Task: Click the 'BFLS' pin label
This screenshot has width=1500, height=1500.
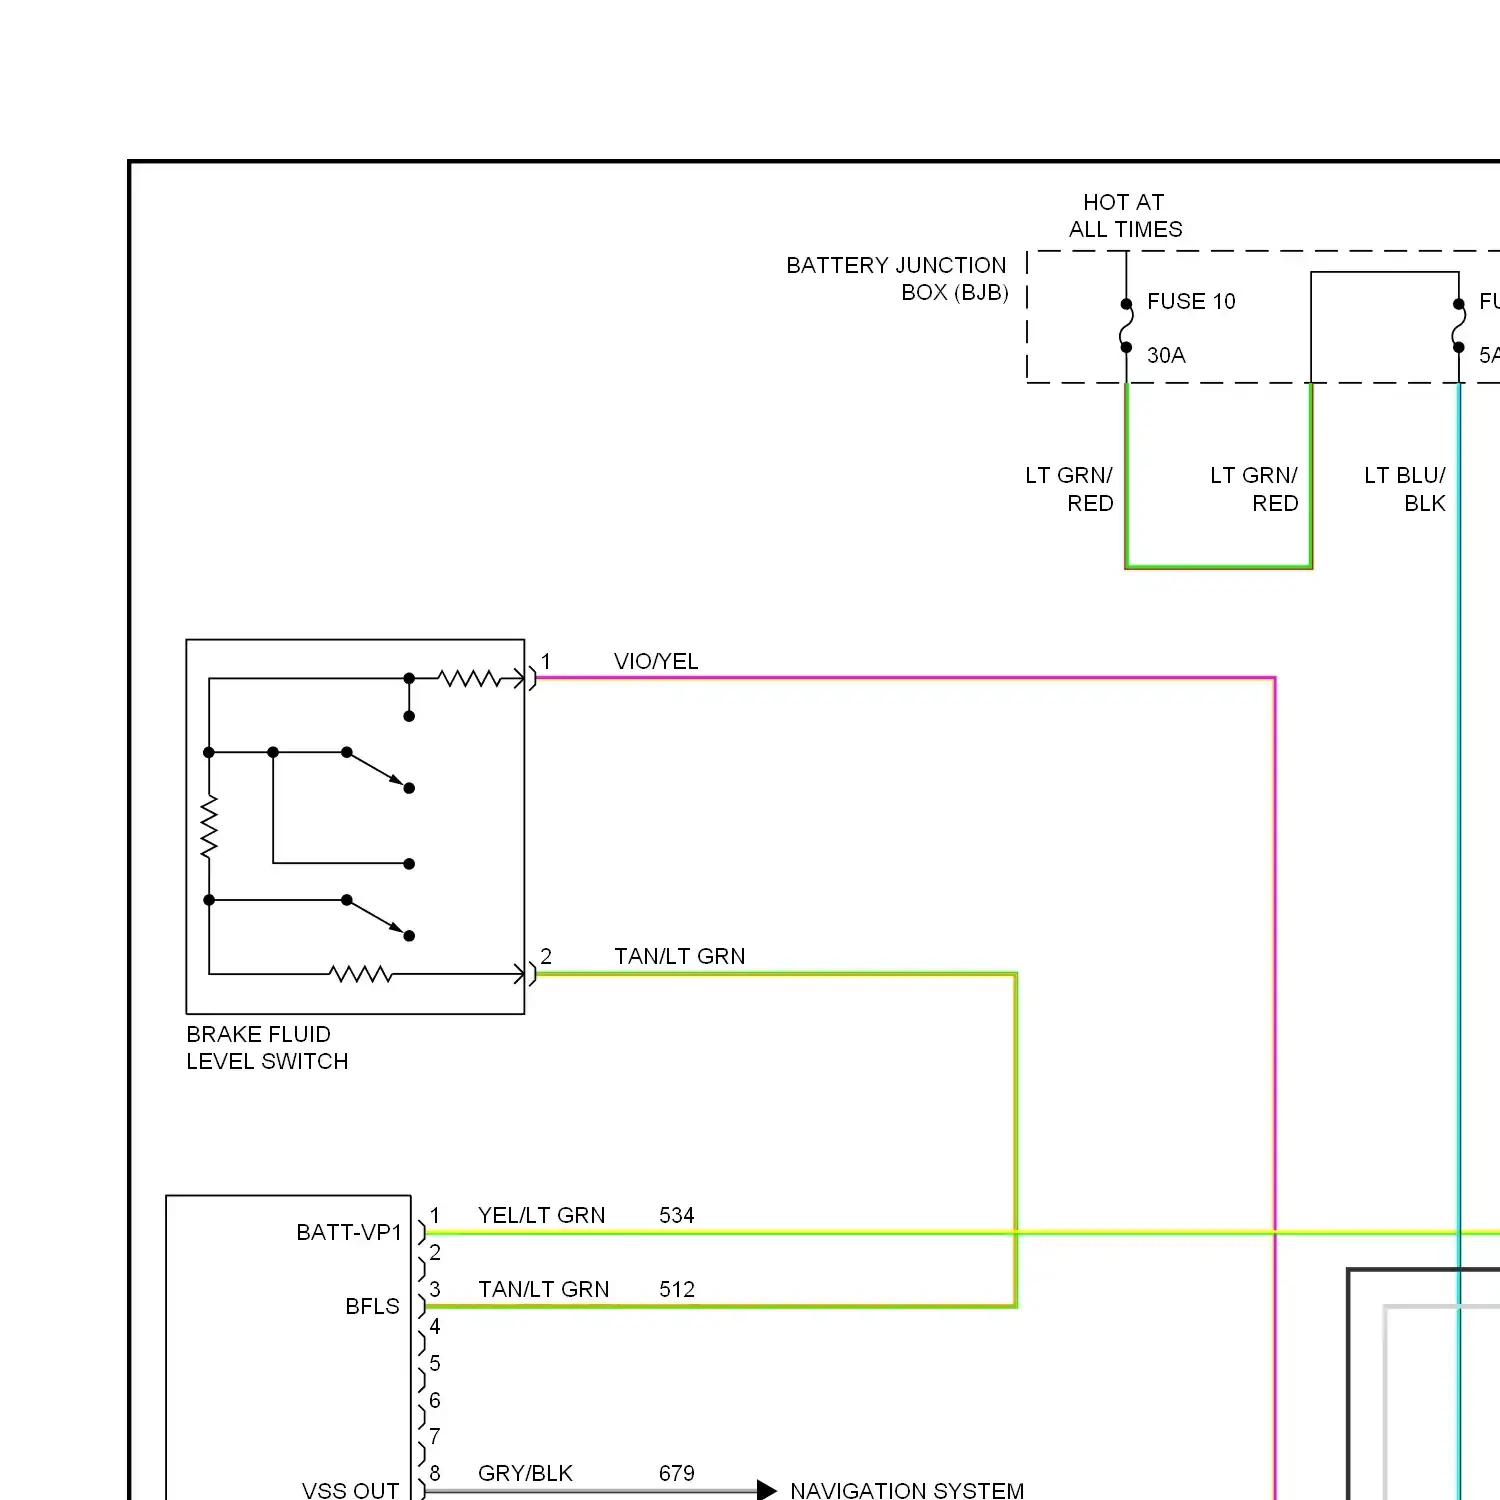Action: (372, 1306)
